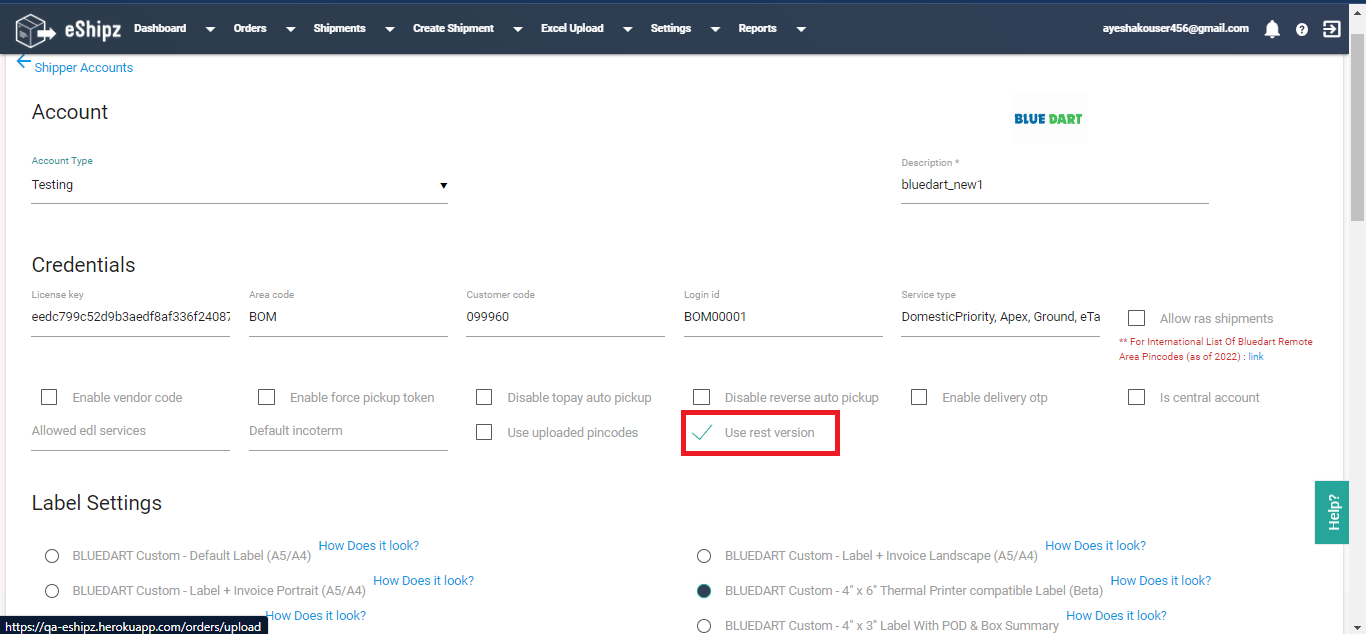Click the Account heading
The width and height of the screenshot is (1366, 634).
(70, 112)
